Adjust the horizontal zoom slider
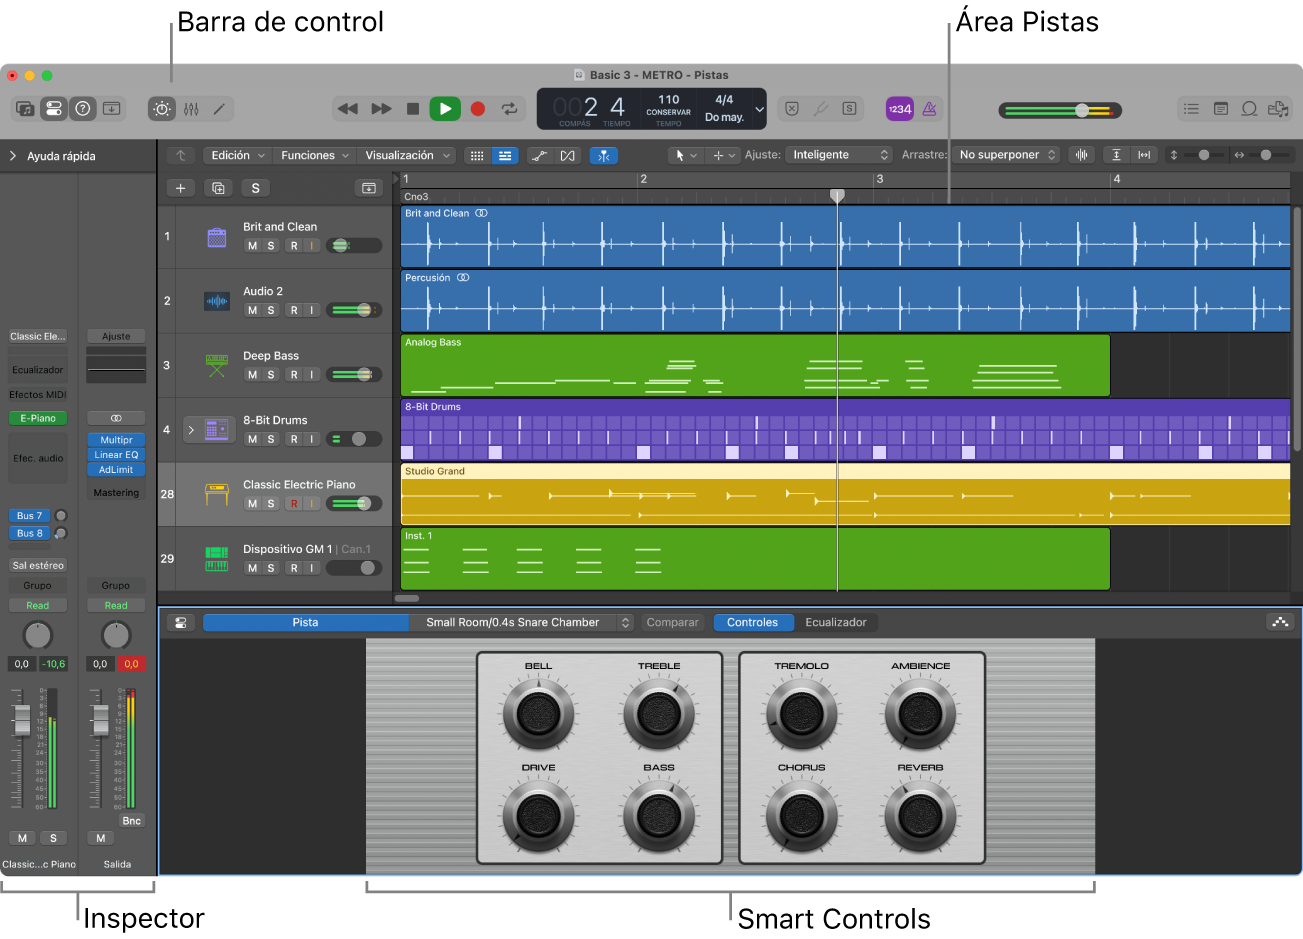The height and width of the screenshot is (939, 1303). [x=1266, y=155]
